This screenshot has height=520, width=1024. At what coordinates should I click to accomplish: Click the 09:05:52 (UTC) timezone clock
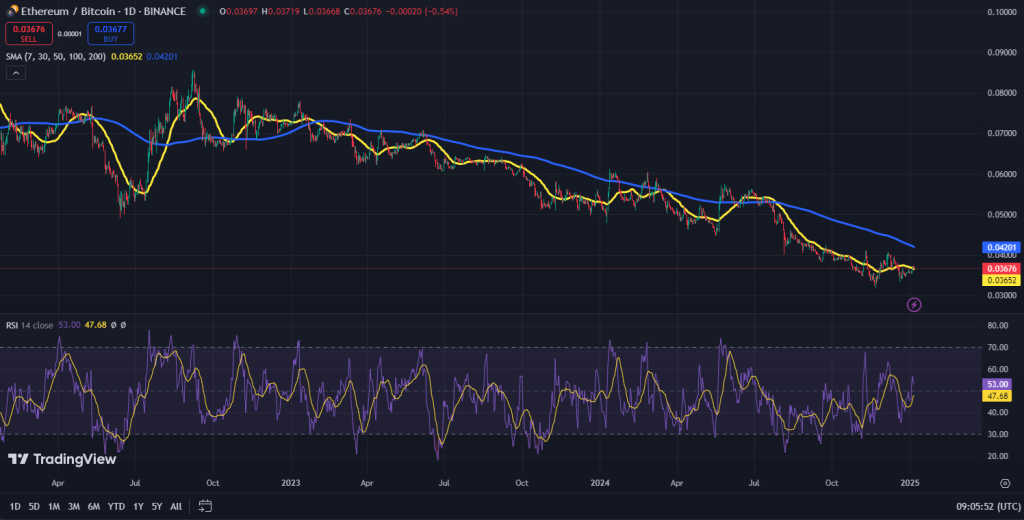pos(988,506)
